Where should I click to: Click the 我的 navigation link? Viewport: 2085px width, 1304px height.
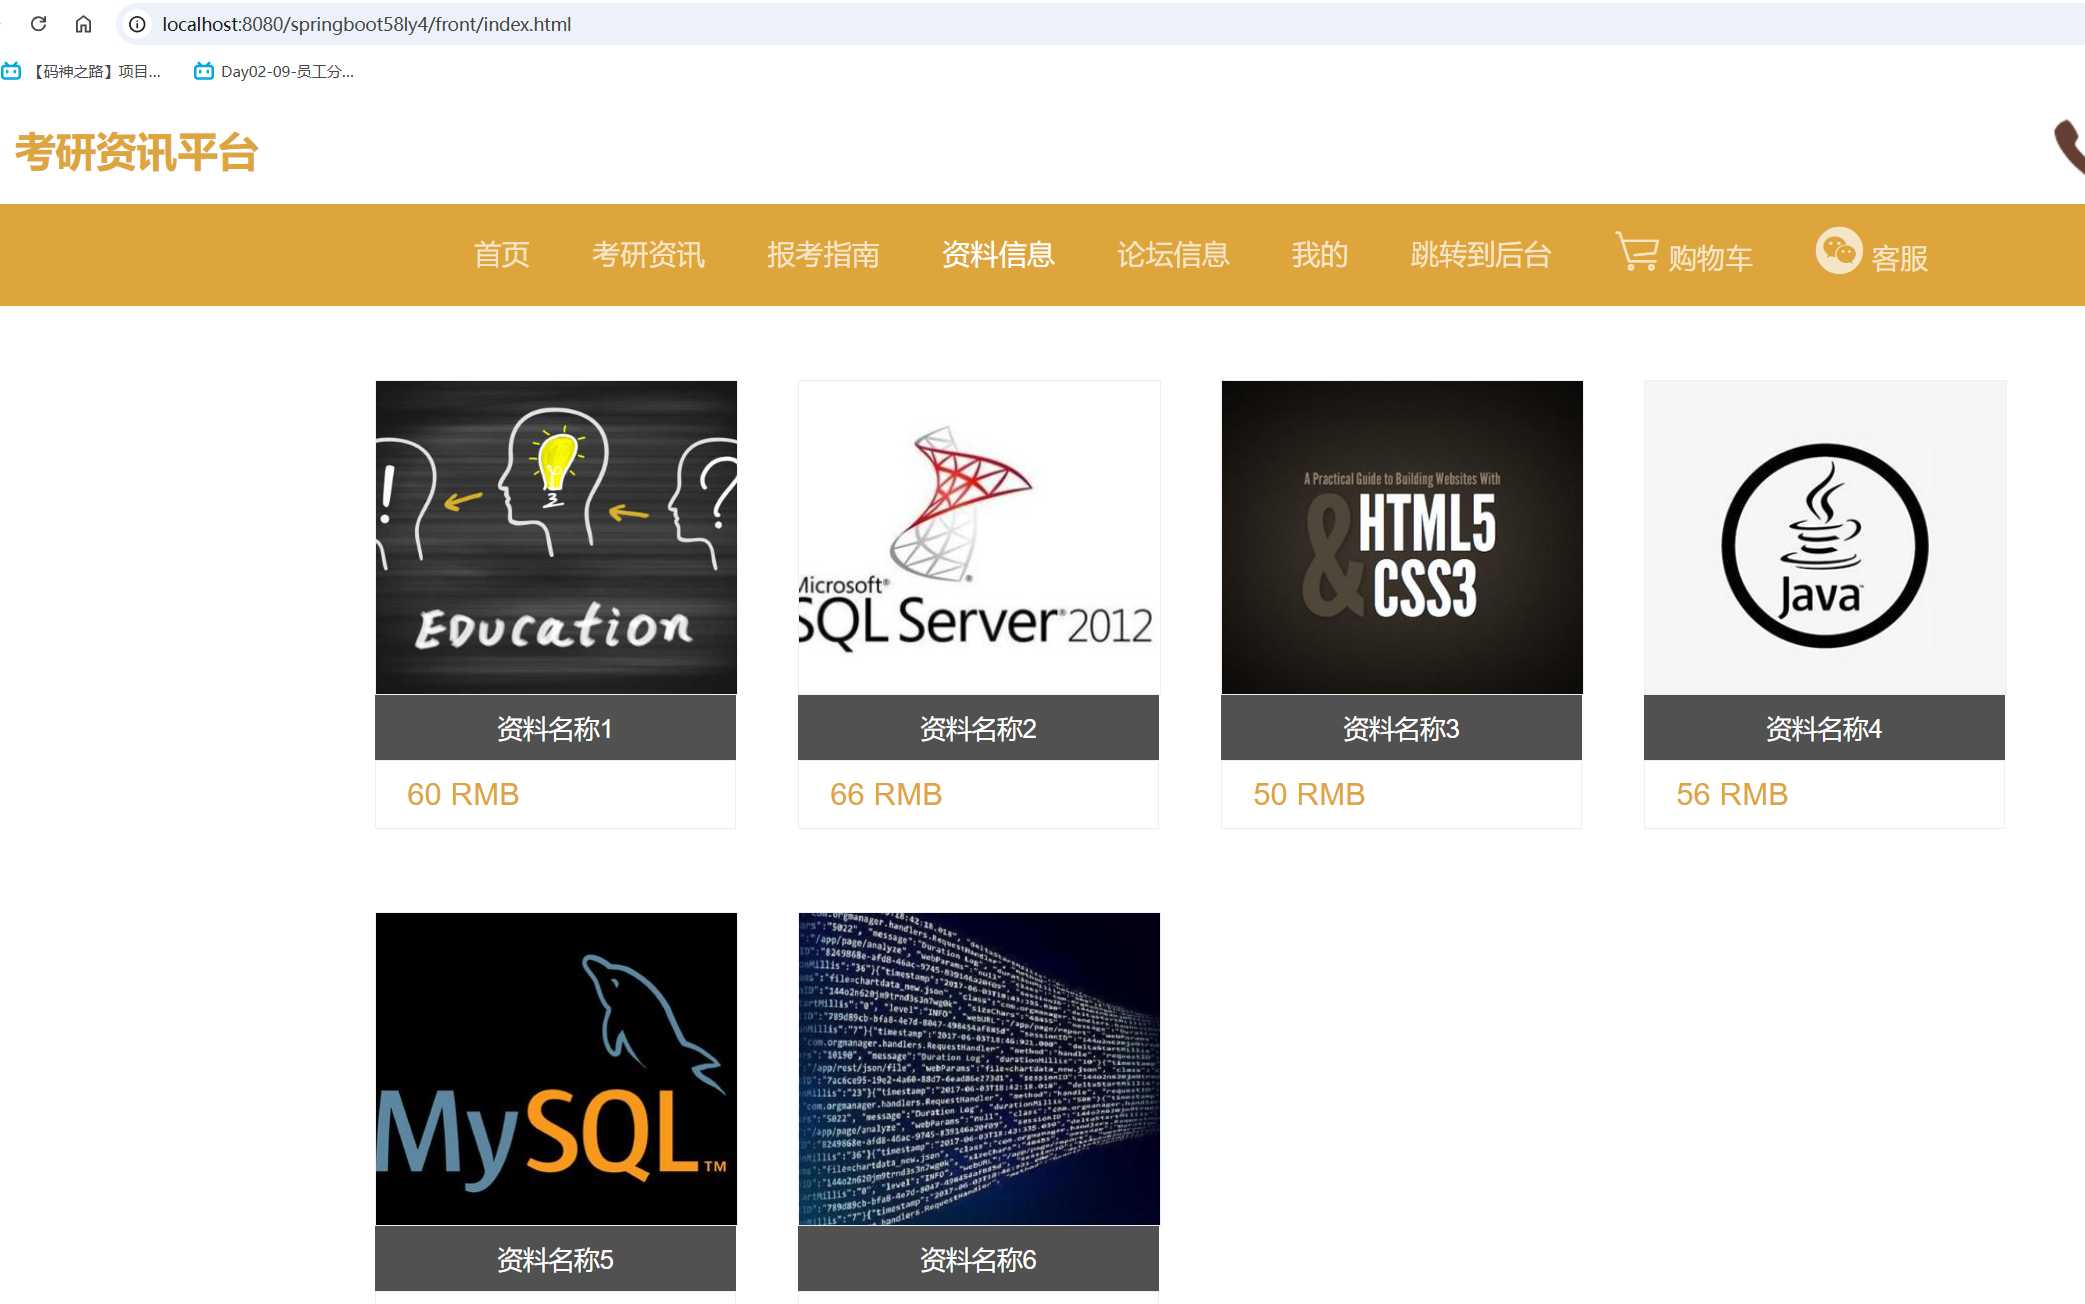[1319, 255]
